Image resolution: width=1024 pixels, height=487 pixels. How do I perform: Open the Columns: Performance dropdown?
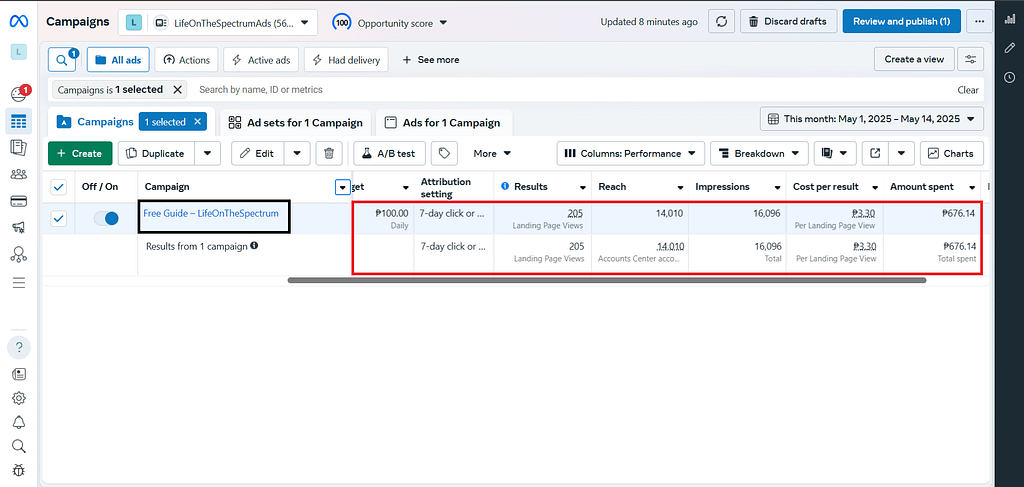tap(631, 153)
